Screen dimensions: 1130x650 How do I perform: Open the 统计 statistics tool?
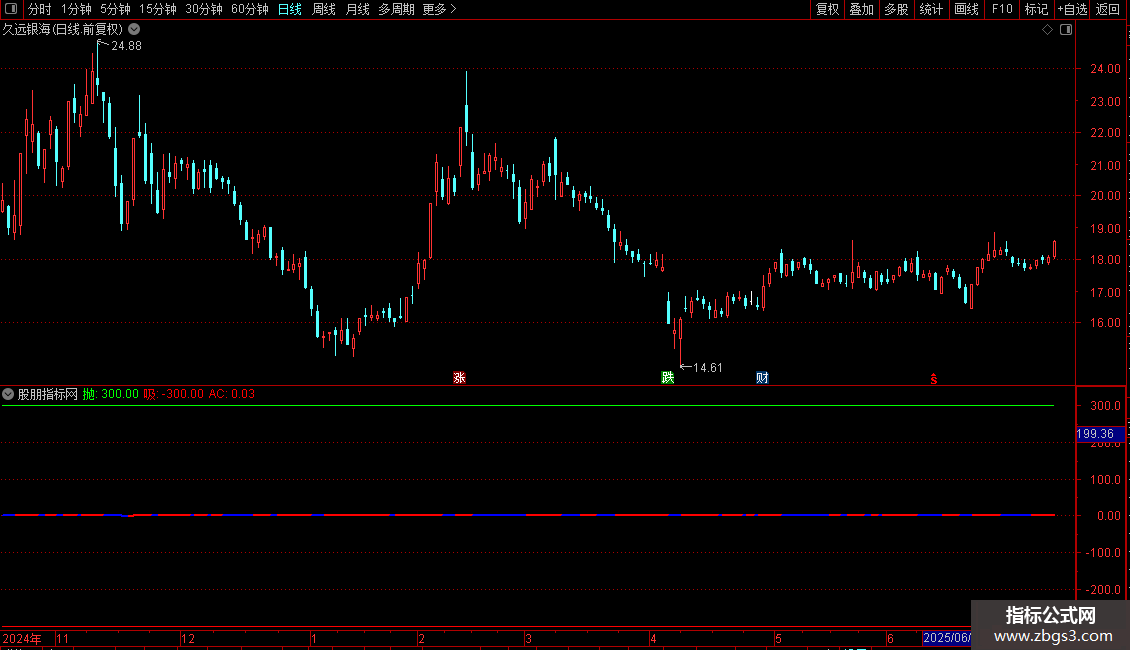click(931, 9)
